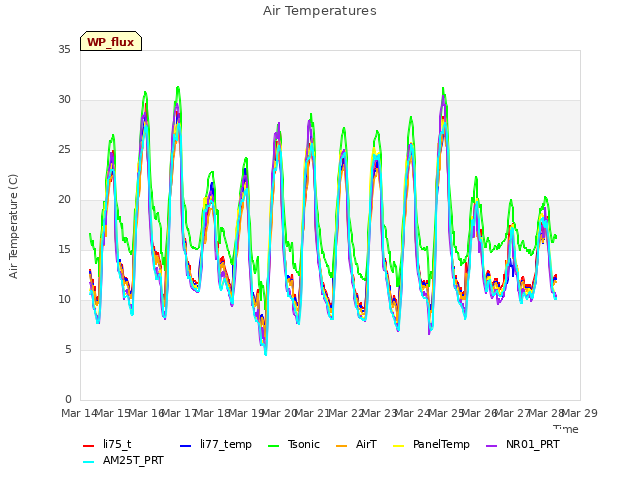
Task: Click the Air Temperature (C) axis label
Action: click(13, 227)
